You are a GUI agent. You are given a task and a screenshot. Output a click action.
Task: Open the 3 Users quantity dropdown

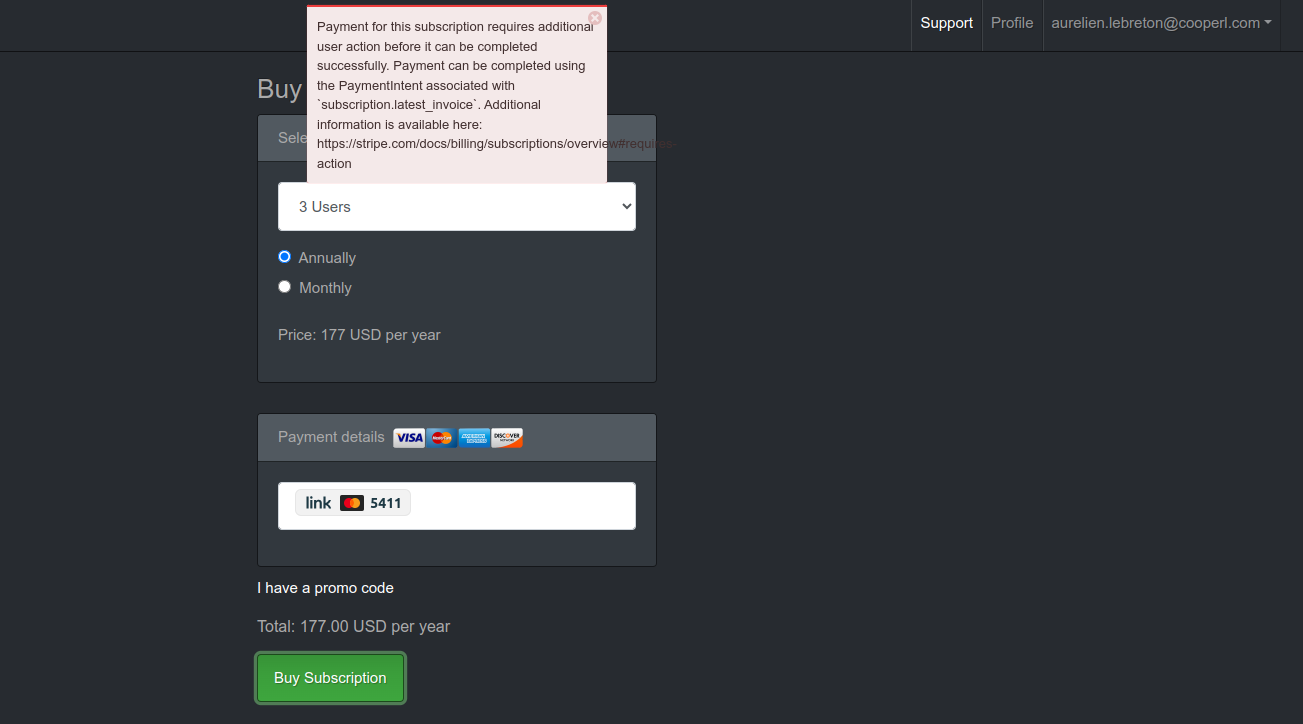(x=457, y=207)
